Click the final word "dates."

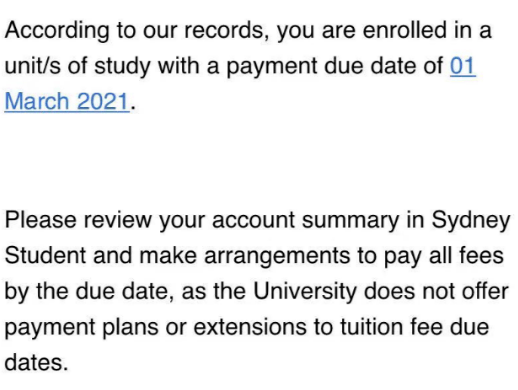36,362
